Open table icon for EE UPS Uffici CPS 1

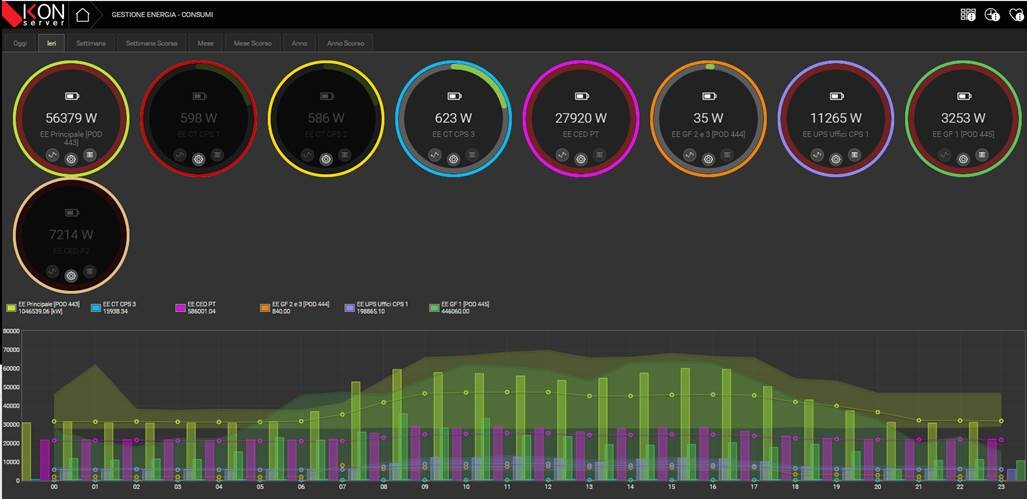point(853,155)
